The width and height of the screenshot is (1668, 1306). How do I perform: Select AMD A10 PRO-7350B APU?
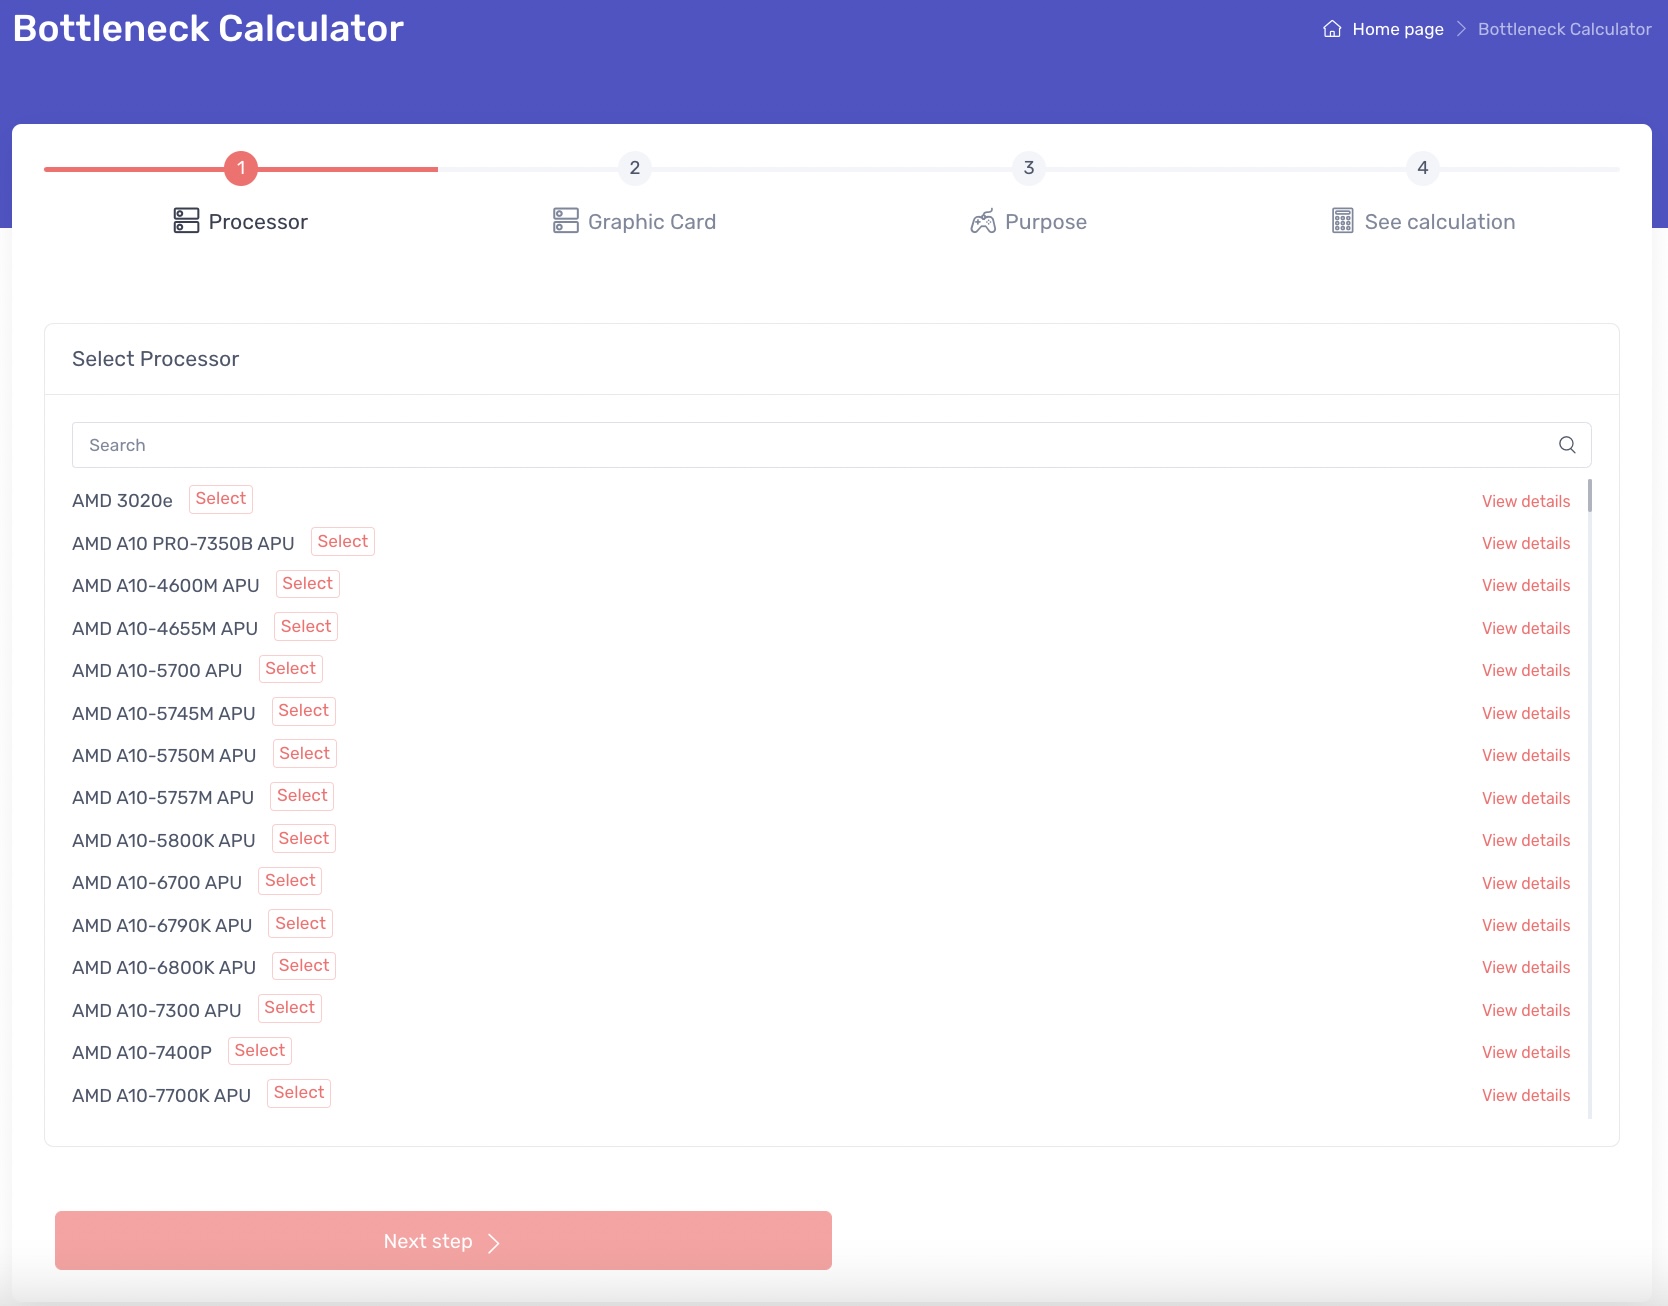click(343, 542)
